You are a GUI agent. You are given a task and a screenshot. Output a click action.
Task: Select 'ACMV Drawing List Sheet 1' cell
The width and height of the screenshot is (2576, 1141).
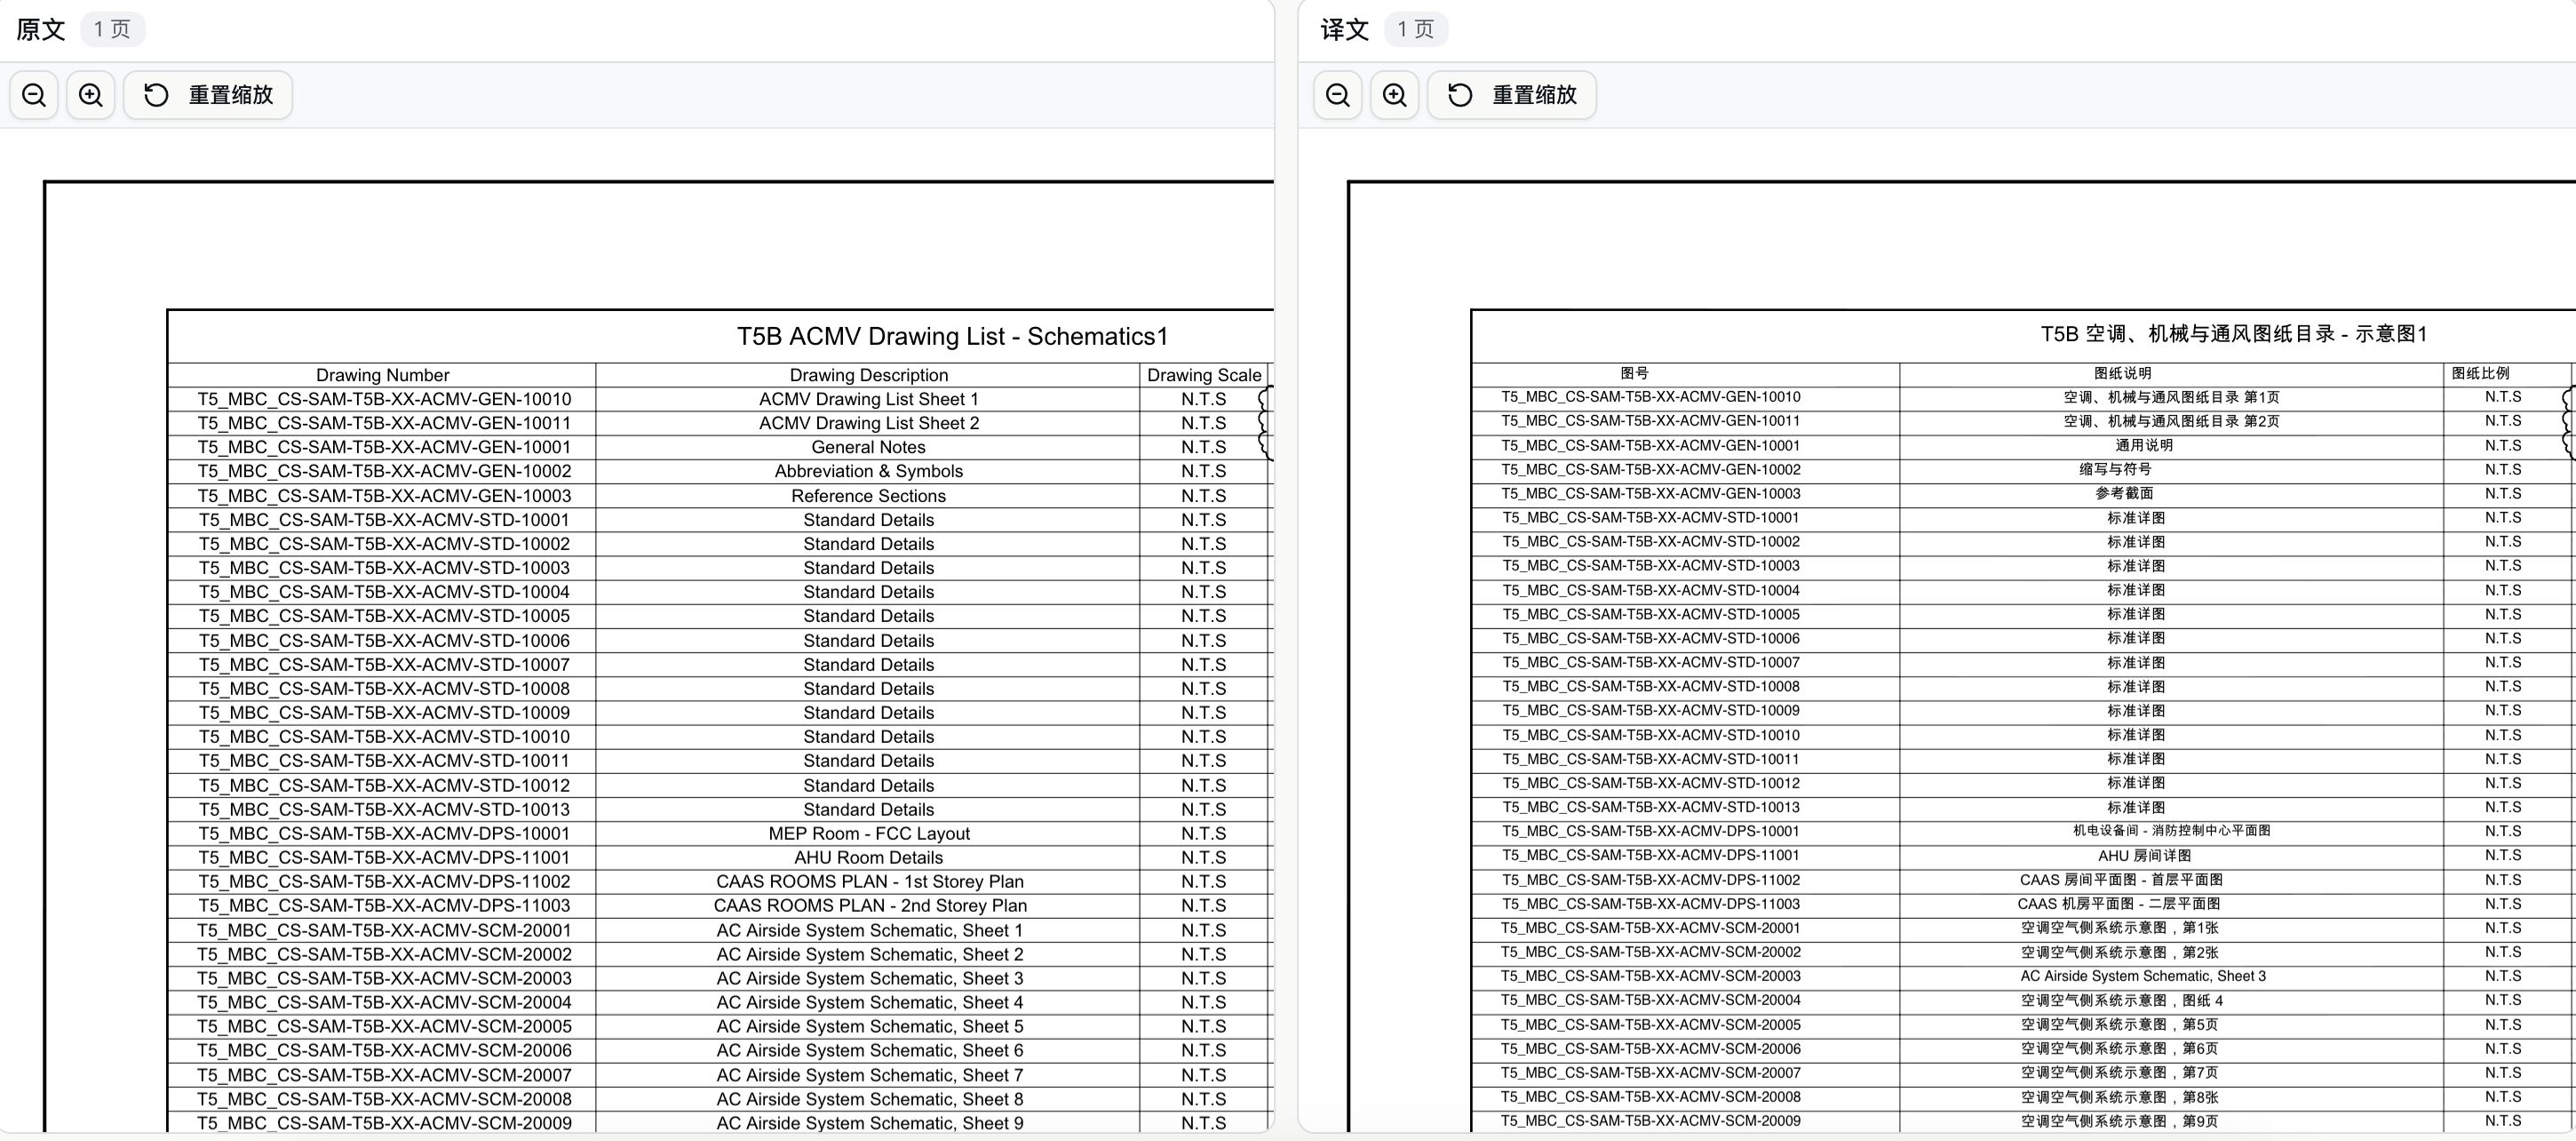(x=868, y=399)
